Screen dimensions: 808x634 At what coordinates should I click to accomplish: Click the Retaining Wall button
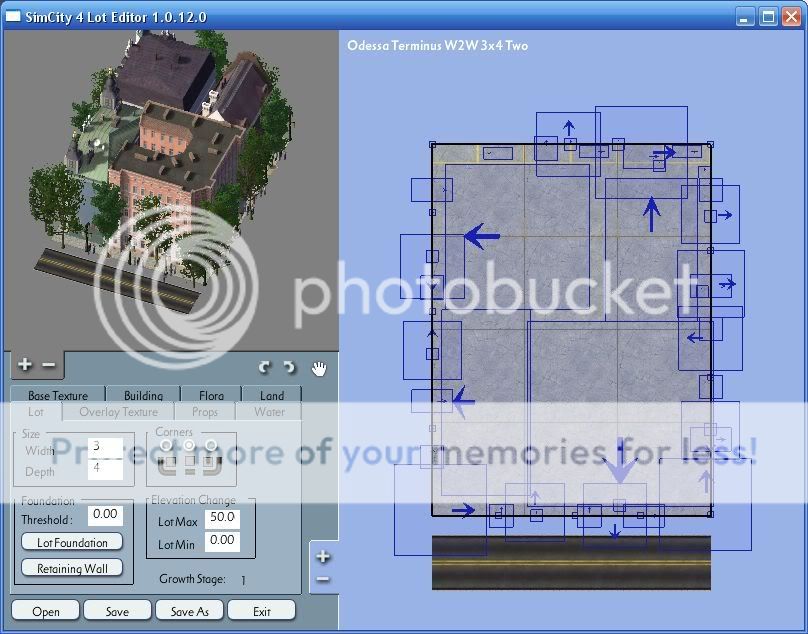coord(72,568)
